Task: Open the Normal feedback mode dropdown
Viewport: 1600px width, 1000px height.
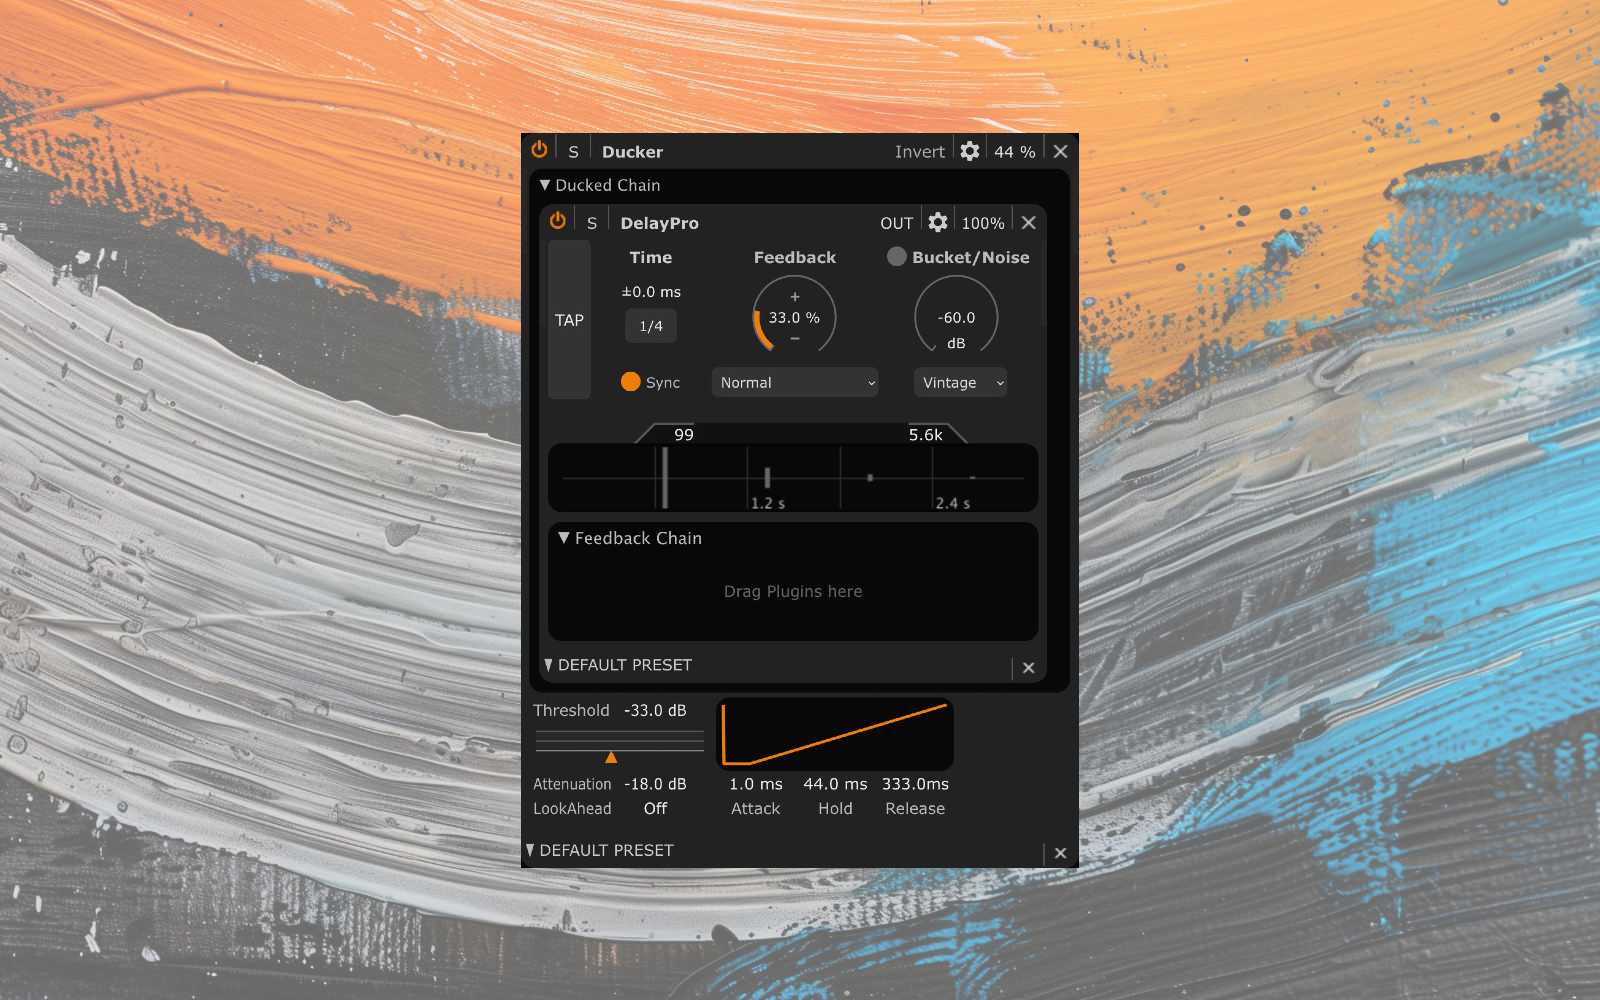Action: (795, 382)
